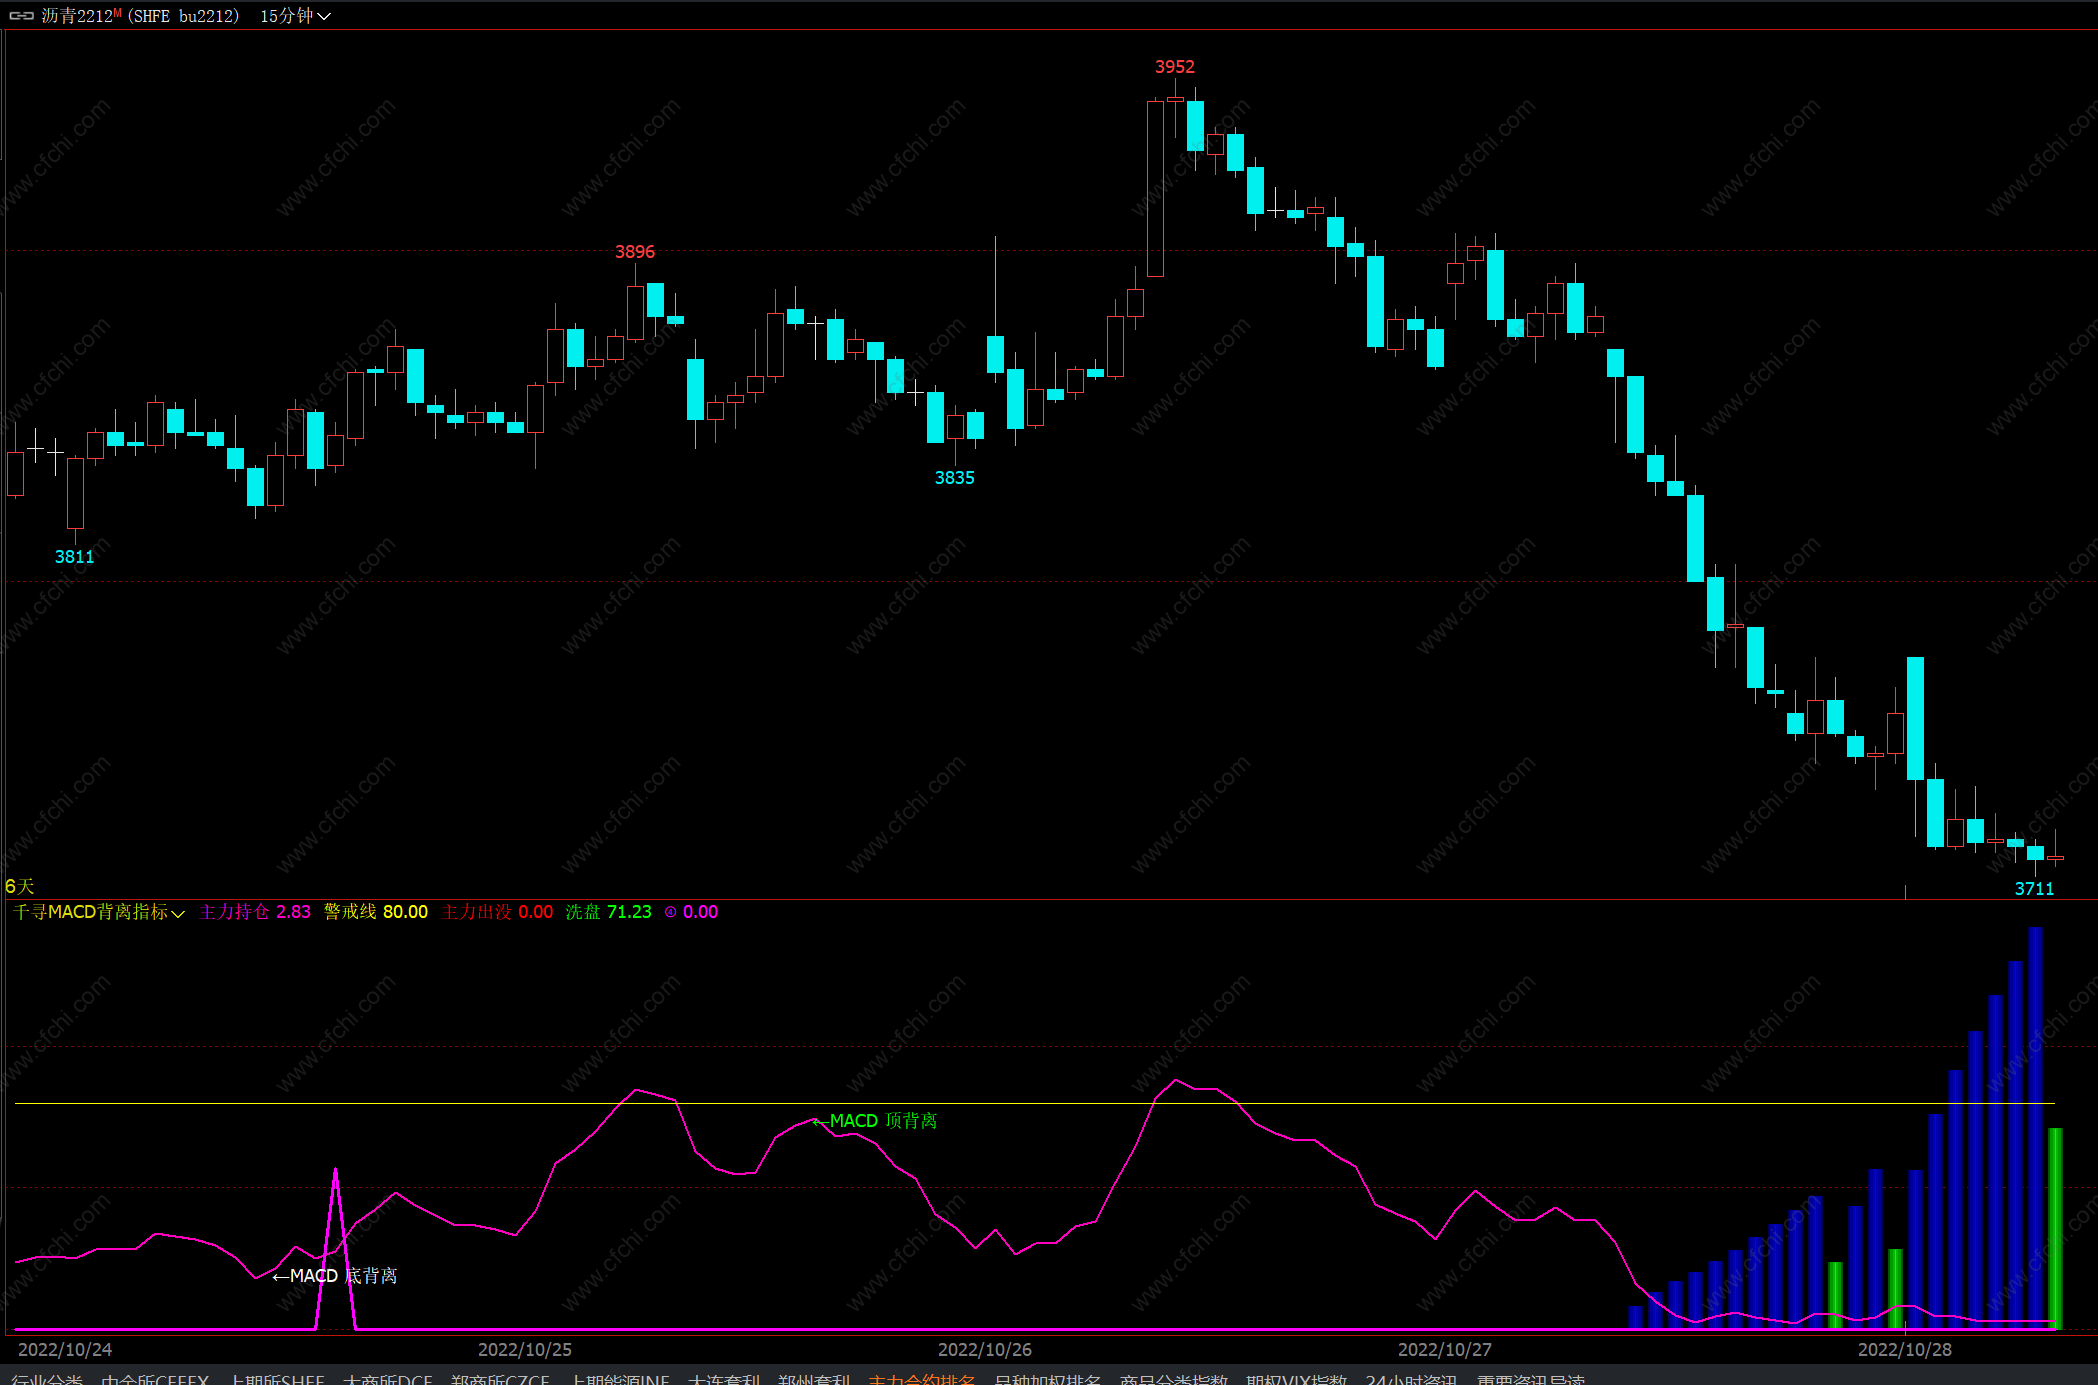Switch to the 郑商所CZCE tab

coord(500,1379)
